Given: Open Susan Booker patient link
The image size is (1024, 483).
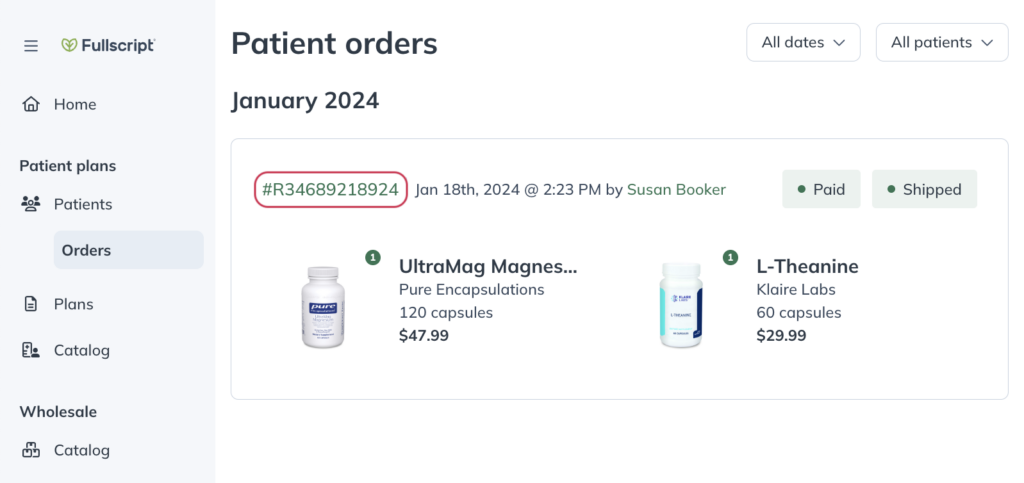Looking at the screenshot, I should 676,190.
